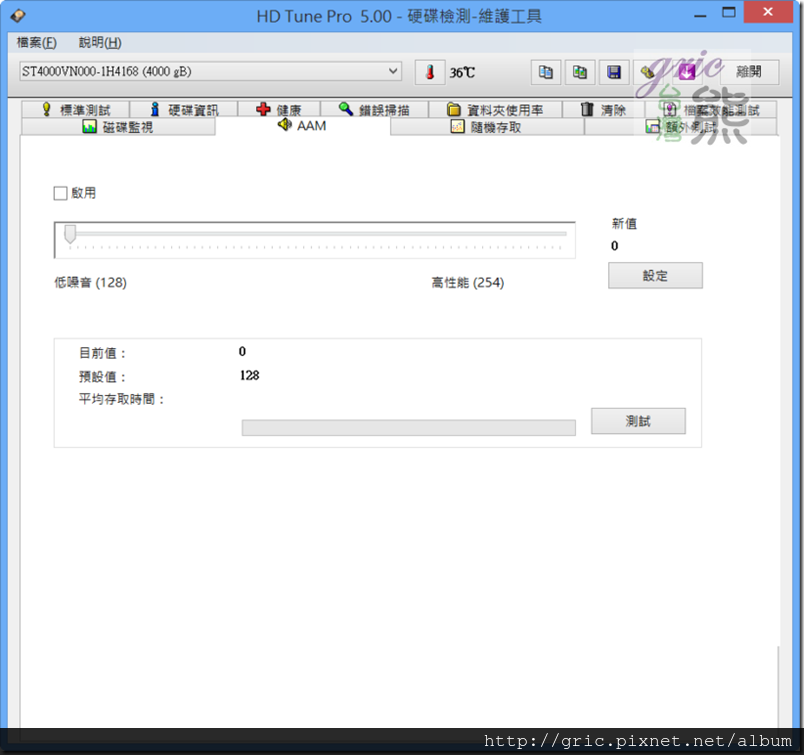Screen dimensions: 804x755
Task: Open the 清除 erase tab
Action: pos(604,109)
